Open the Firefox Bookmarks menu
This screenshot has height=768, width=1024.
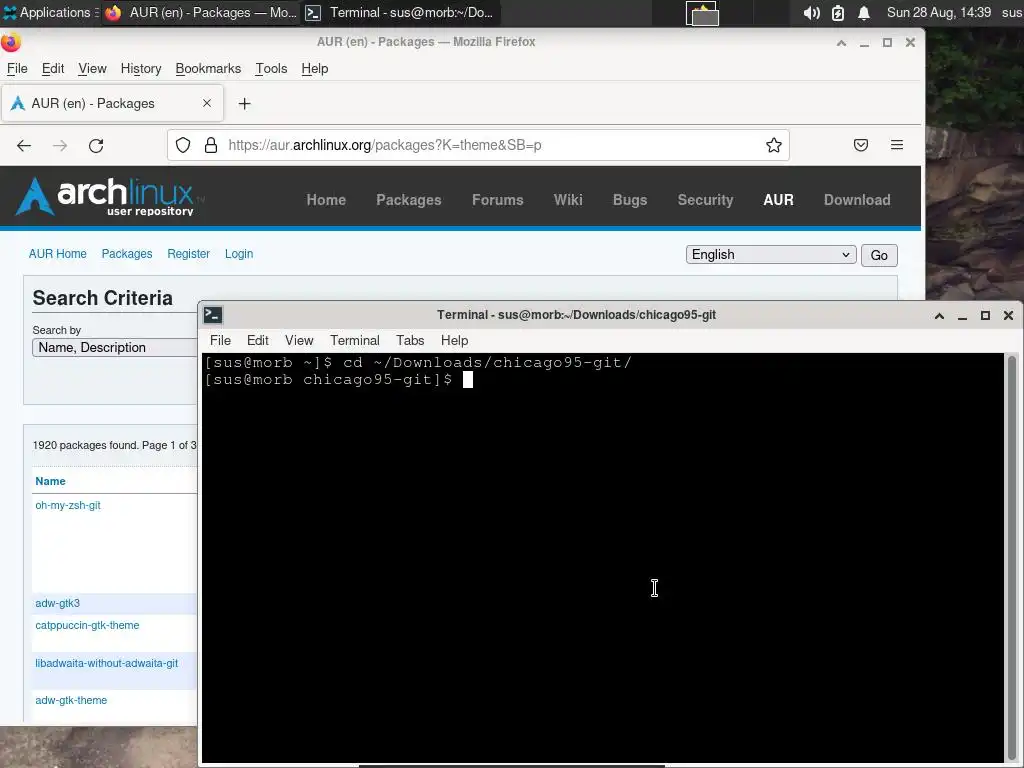point(208,69)
